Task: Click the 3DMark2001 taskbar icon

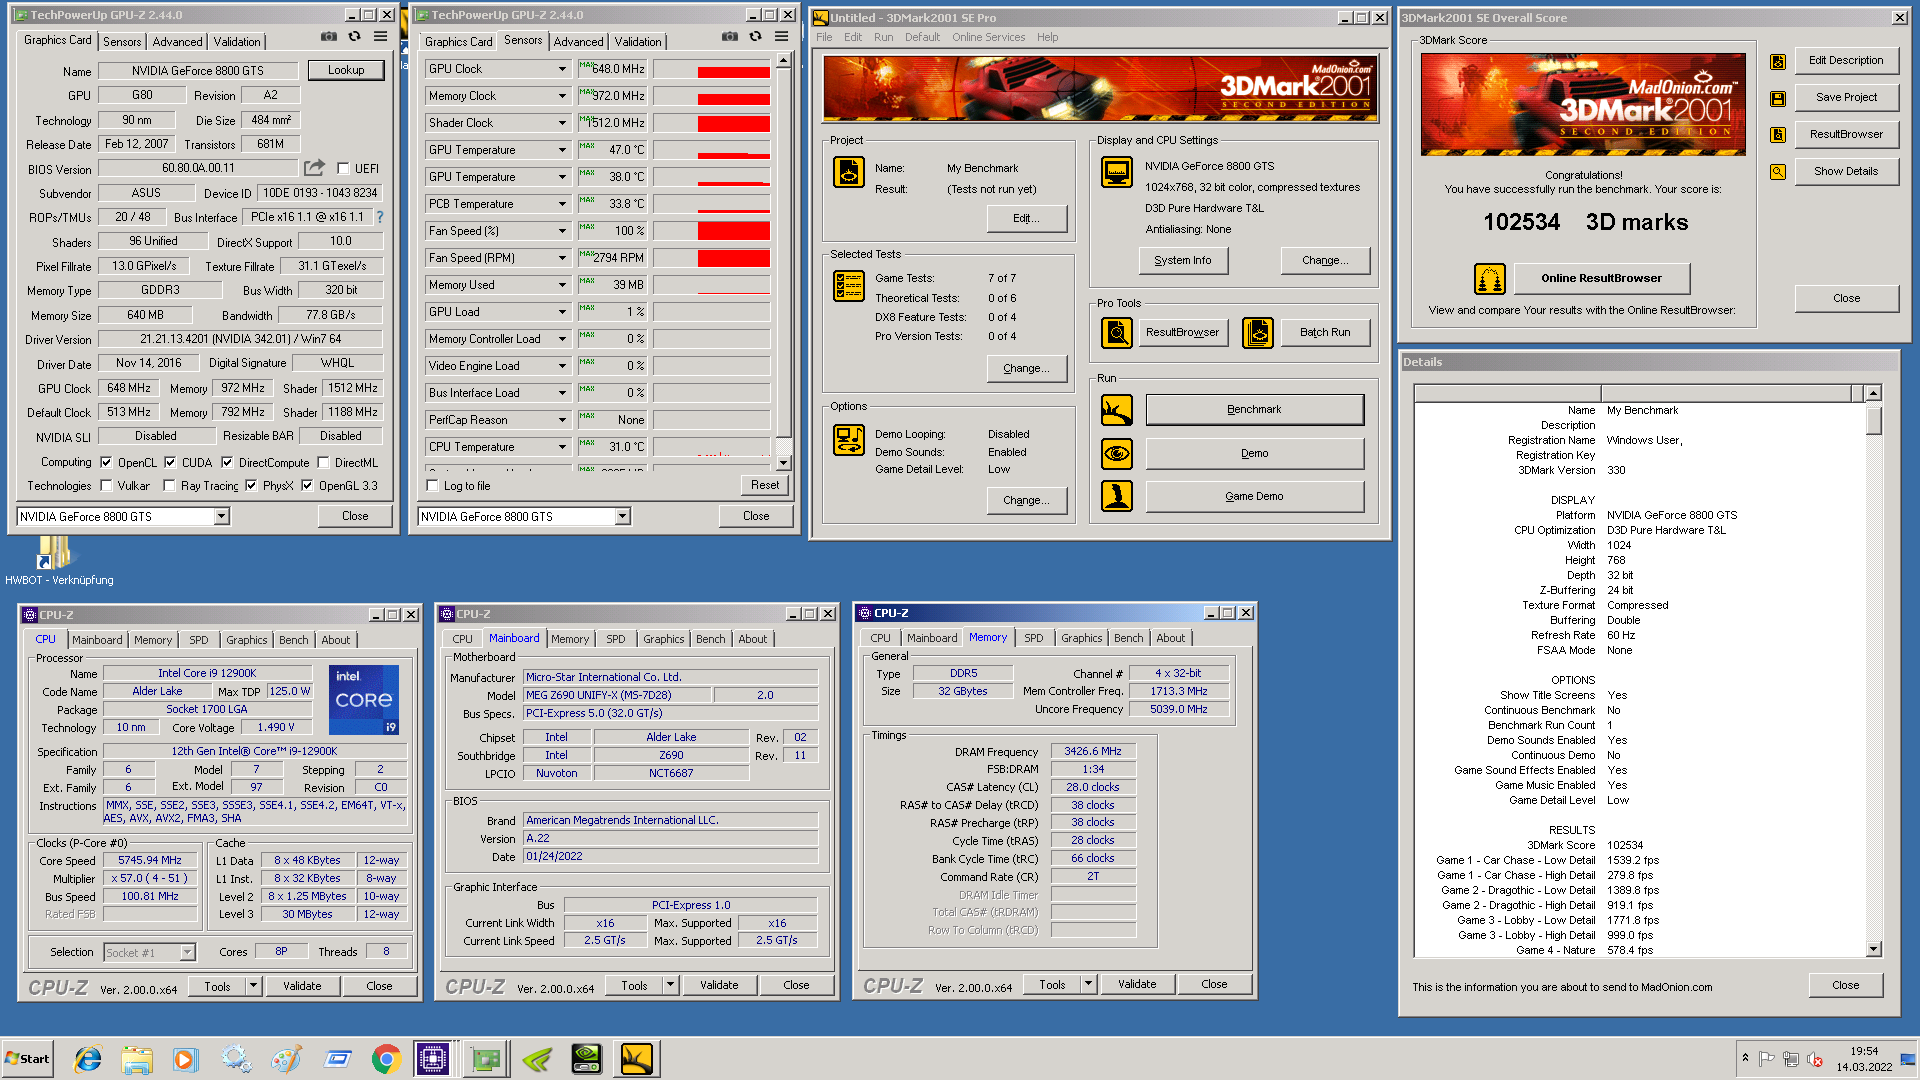Action: pyautogui.click(x=637, y=1059)
